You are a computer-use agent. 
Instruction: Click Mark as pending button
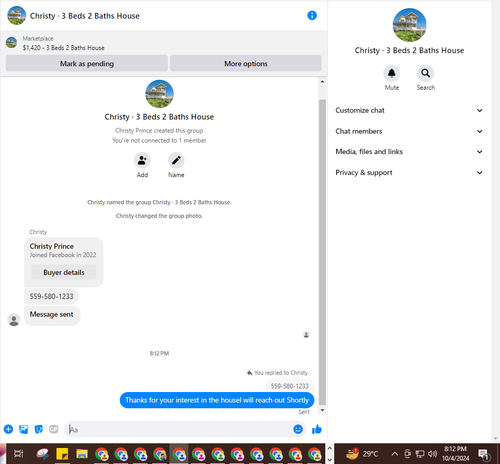tap(87, 63)
